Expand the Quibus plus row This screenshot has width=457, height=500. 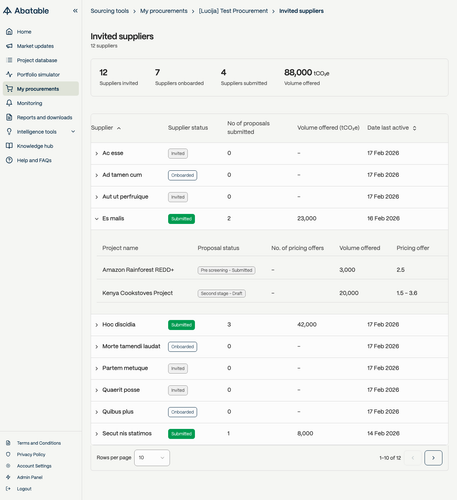(97, 412)
